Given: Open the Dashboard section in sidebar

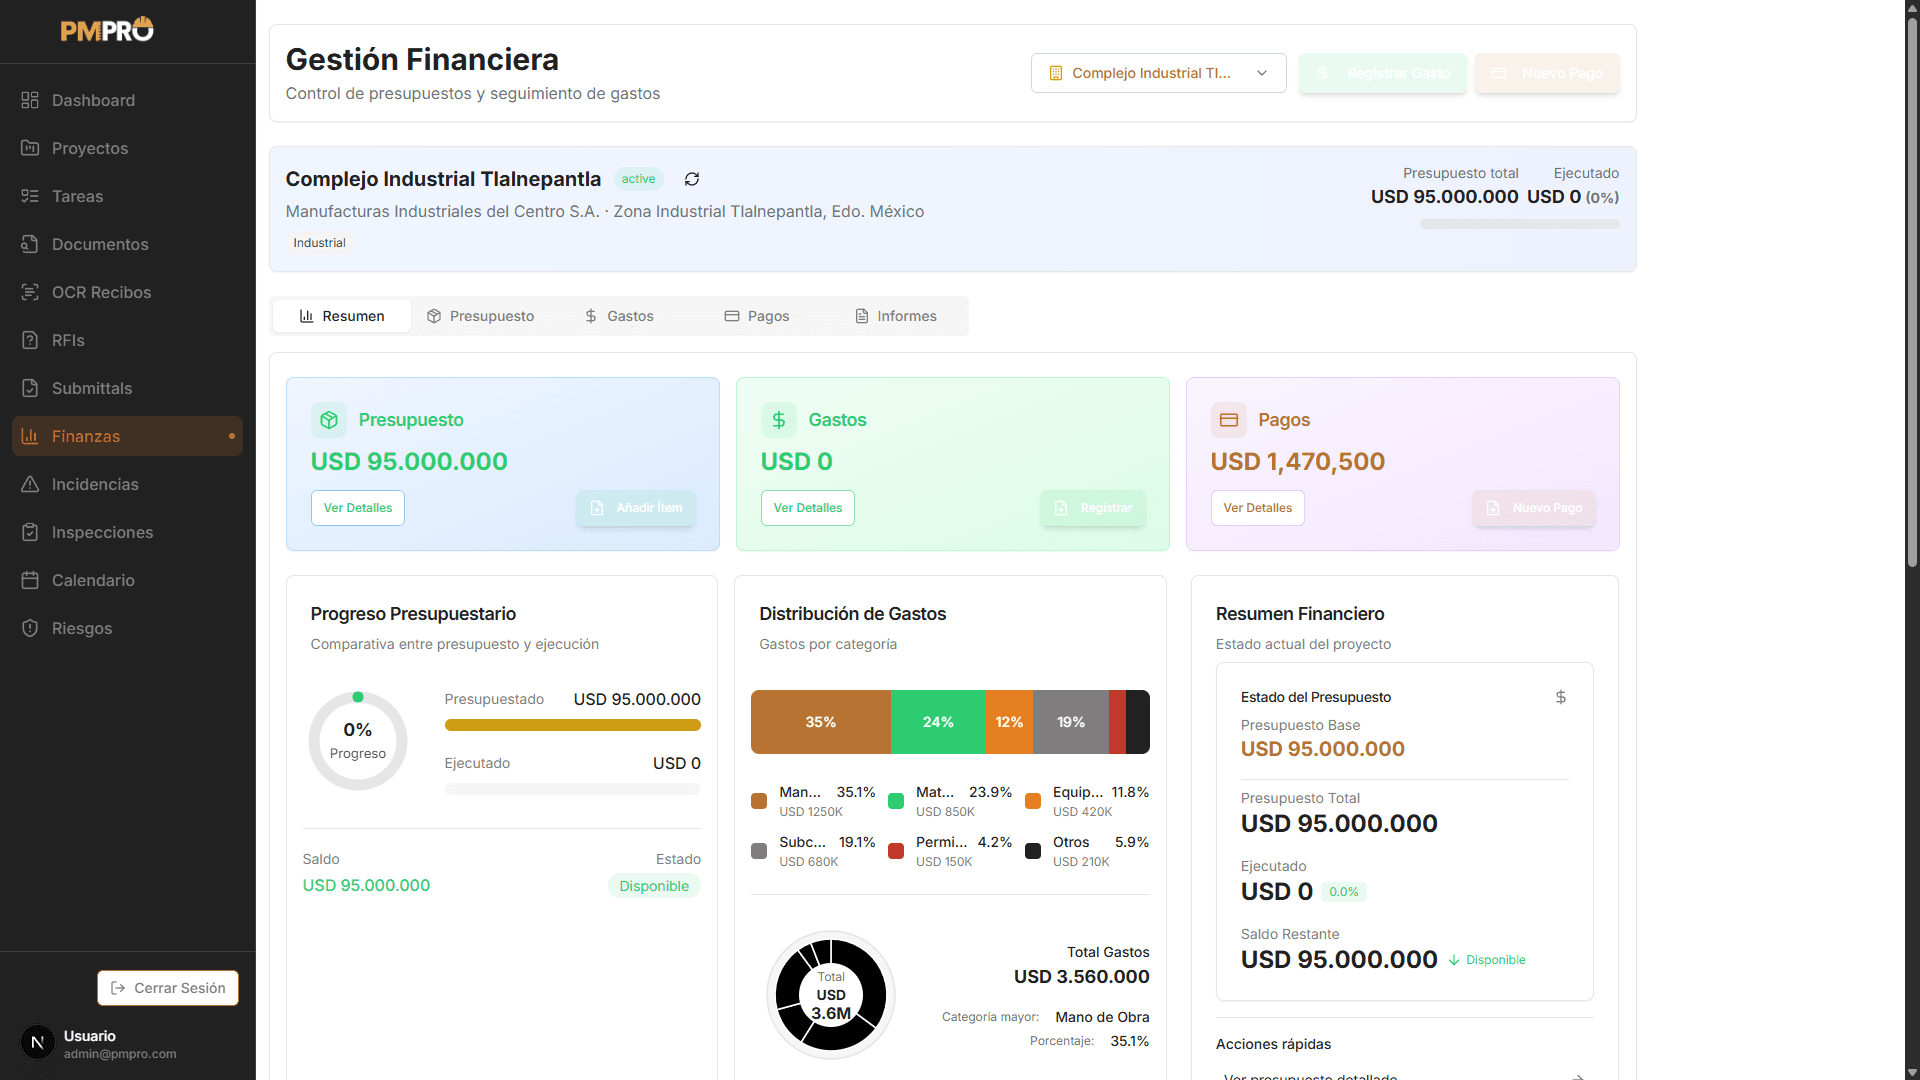Looking at the screenshot, I should click(x=92, y=100).
